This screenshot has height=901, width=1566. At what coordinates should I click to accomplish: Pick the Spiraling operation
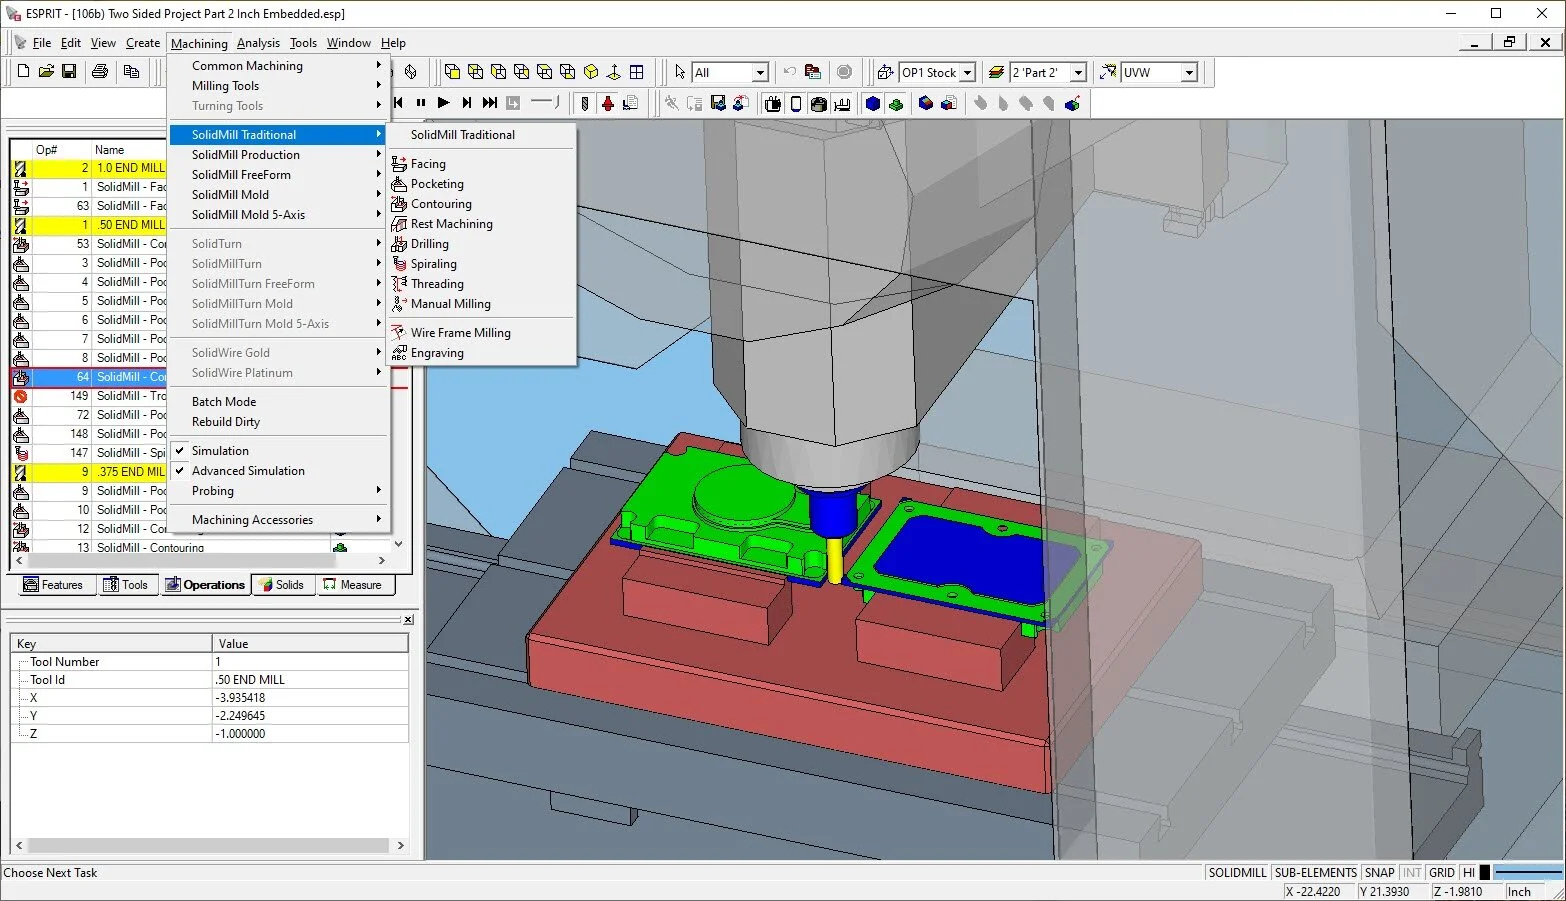(483, 264)
